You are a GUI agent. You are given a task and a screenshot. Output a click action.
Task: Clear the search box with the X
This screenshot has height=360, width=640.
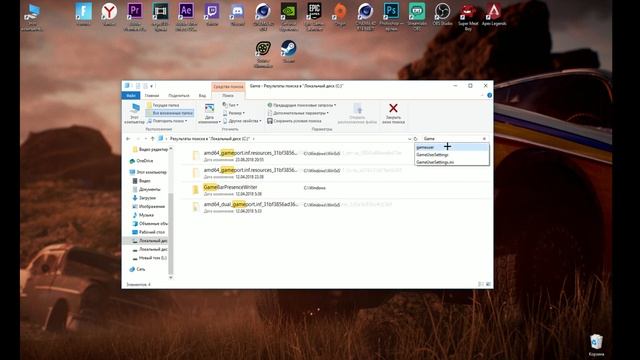click(484, 139)
